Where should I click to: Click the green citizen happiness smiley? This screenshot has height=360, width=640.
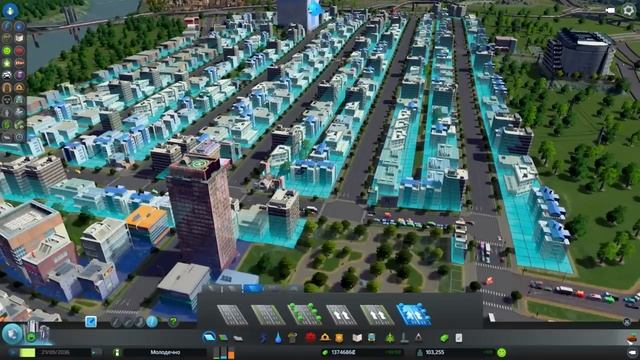point(502,352)
